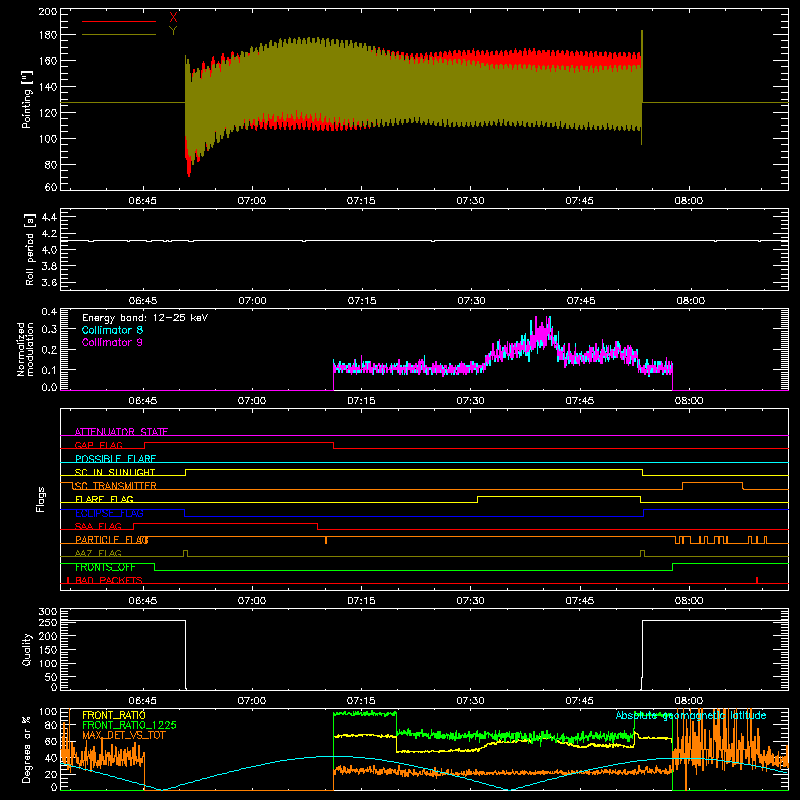Click 08:00 tick under the Pointing plot
The width and height of the screenshot is (800, 800).
click(688, 201)
